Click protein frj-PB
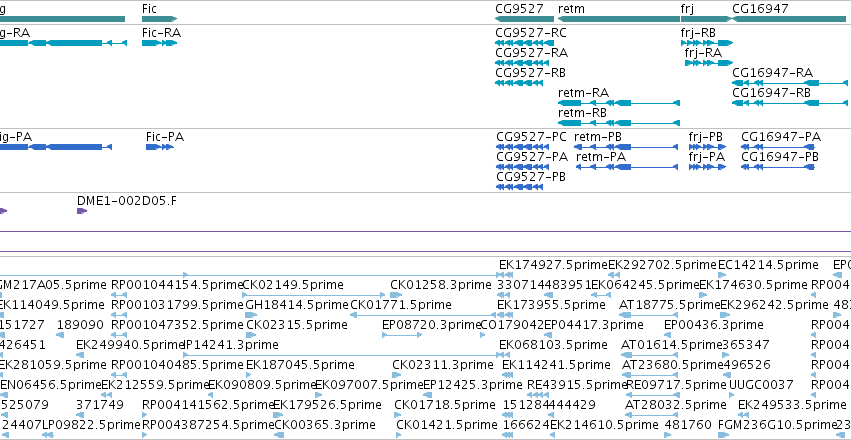This screenshot has height=440, width=851. tap(706, 137)
